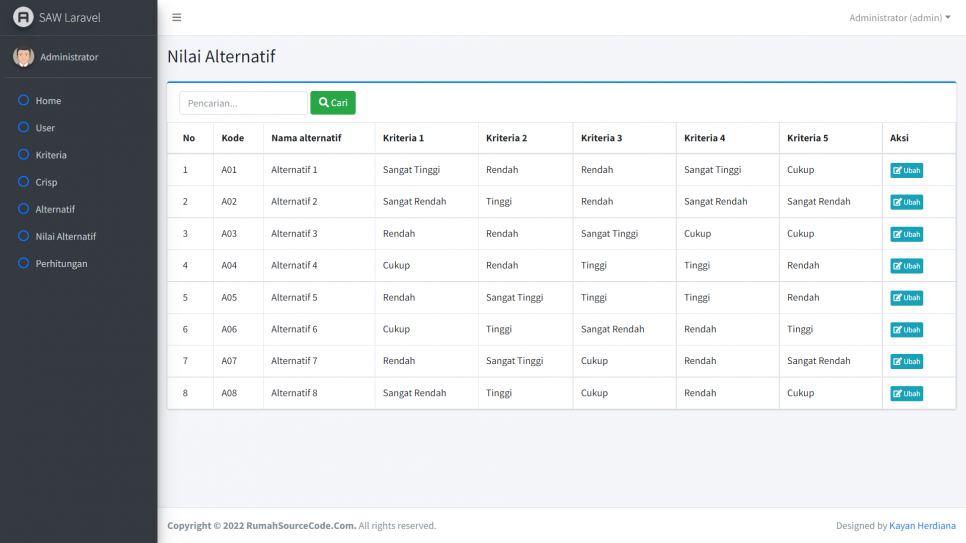Click the Alternatif circle icon
The height and width of the screenshot is (543, 966).
pyautogui.click(x=23, y=208)
